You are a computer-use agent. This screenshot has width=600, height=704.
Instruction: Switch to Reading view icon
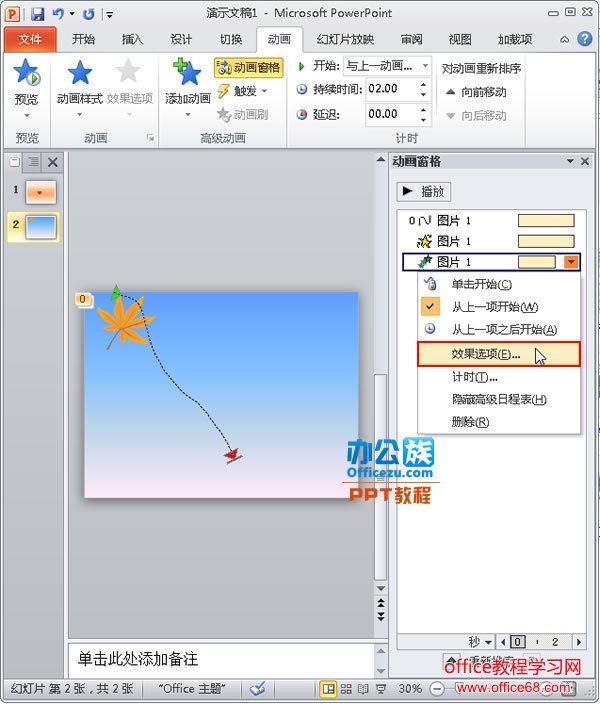(363, 688)
